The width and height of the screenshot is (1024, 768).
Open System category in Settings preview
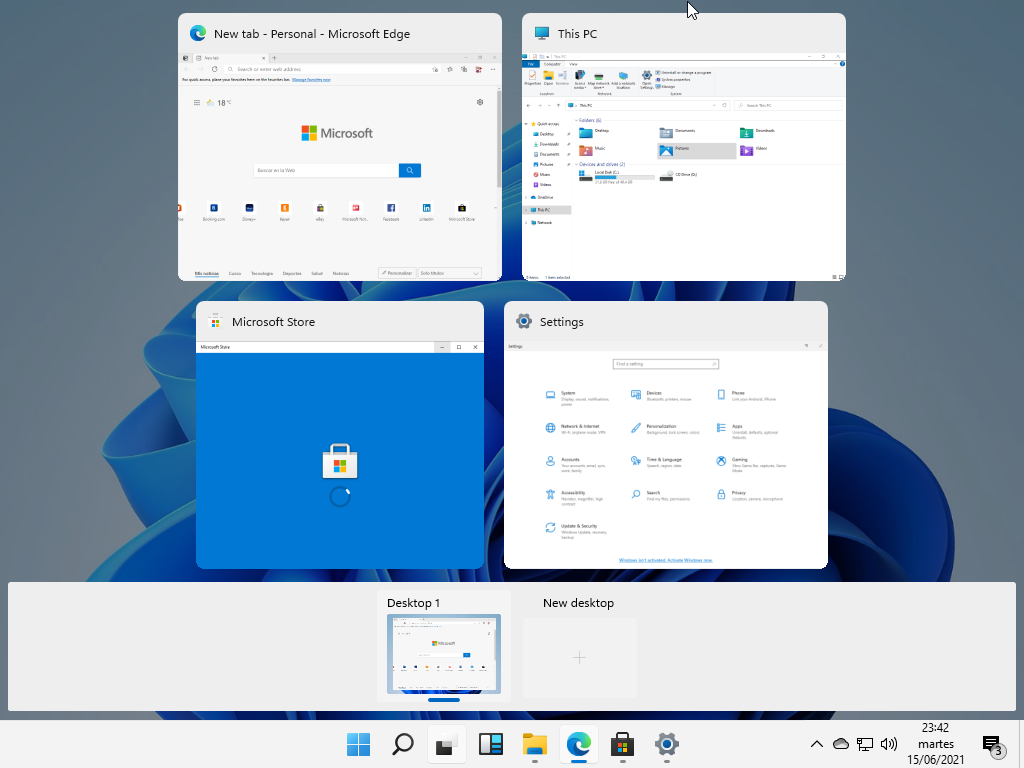(x=577, y=398)
